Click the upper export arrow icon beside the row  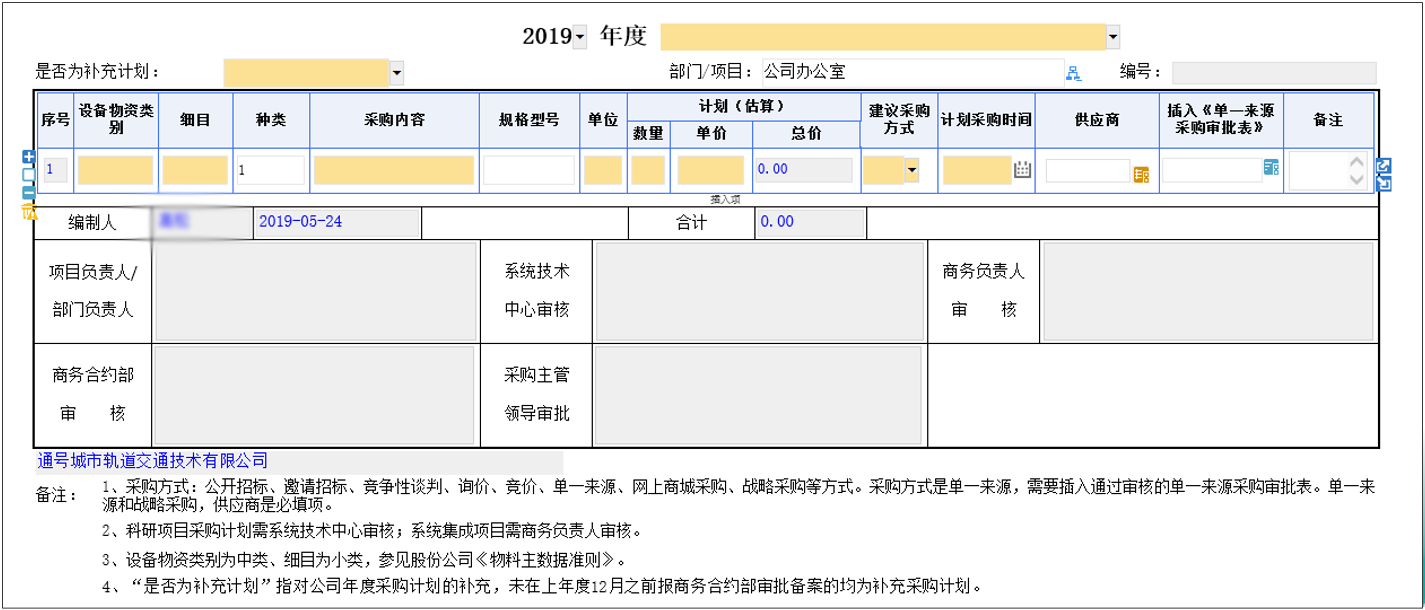pyautogui.click(x=1383, y=165)
